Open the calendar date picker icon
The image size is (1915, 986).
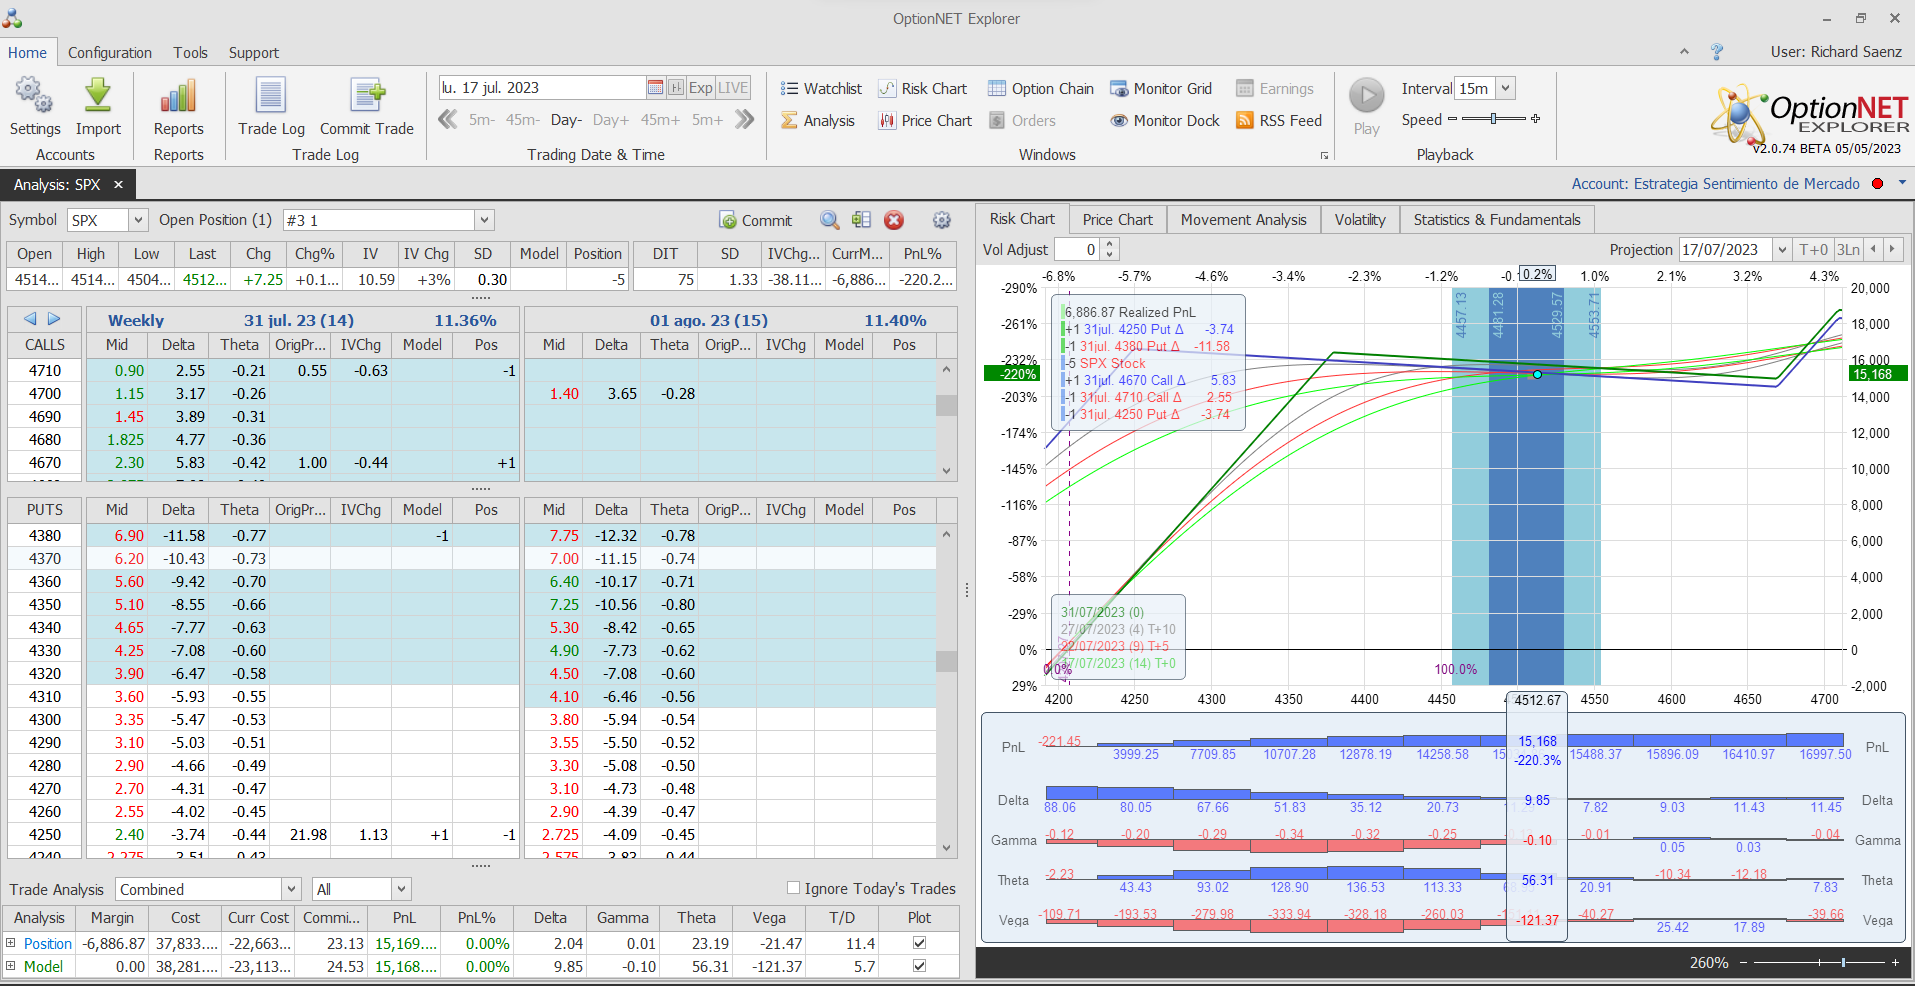tap(655, 88)
